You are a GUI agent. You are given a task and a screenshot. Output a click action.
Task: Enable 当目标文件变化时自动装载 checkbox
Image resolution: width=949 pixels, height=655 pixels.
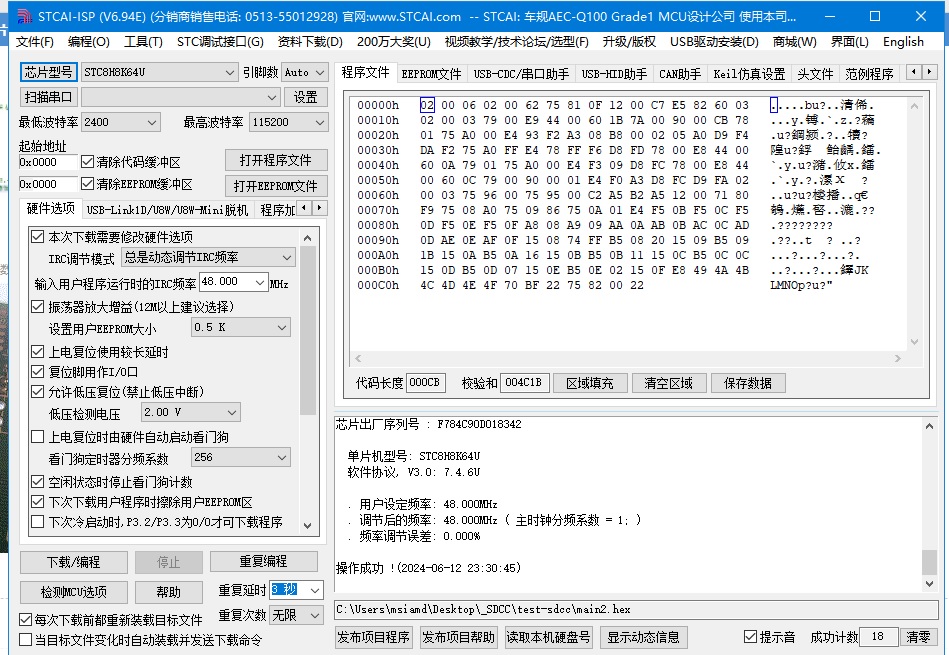pyautogui.click(x=25, y=639)
